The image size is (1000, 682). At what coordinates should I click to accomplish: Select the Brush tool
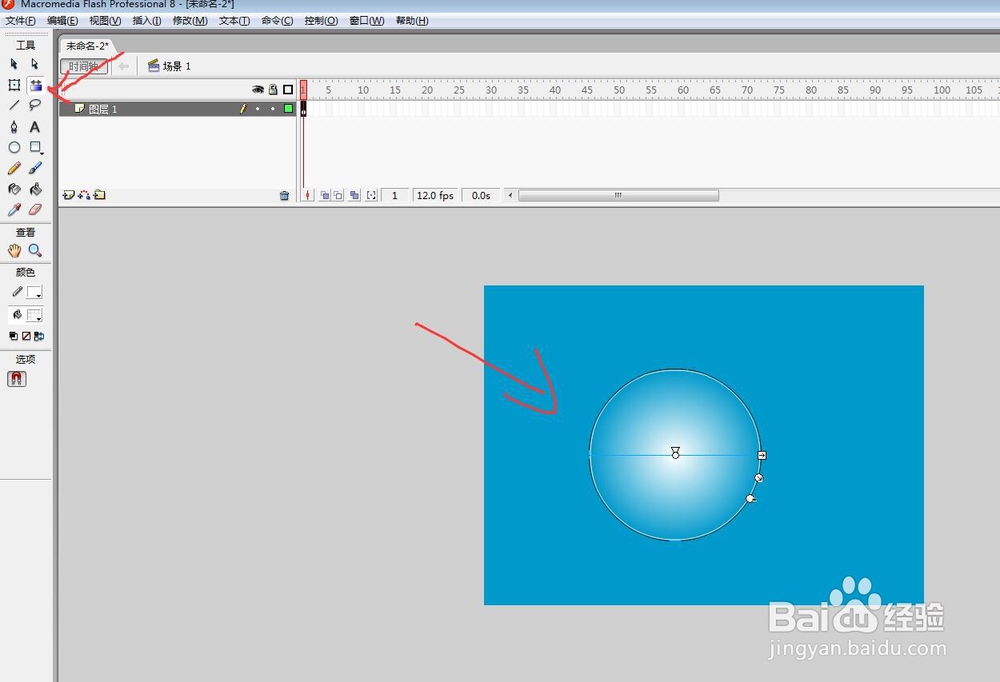pos(35,168)
